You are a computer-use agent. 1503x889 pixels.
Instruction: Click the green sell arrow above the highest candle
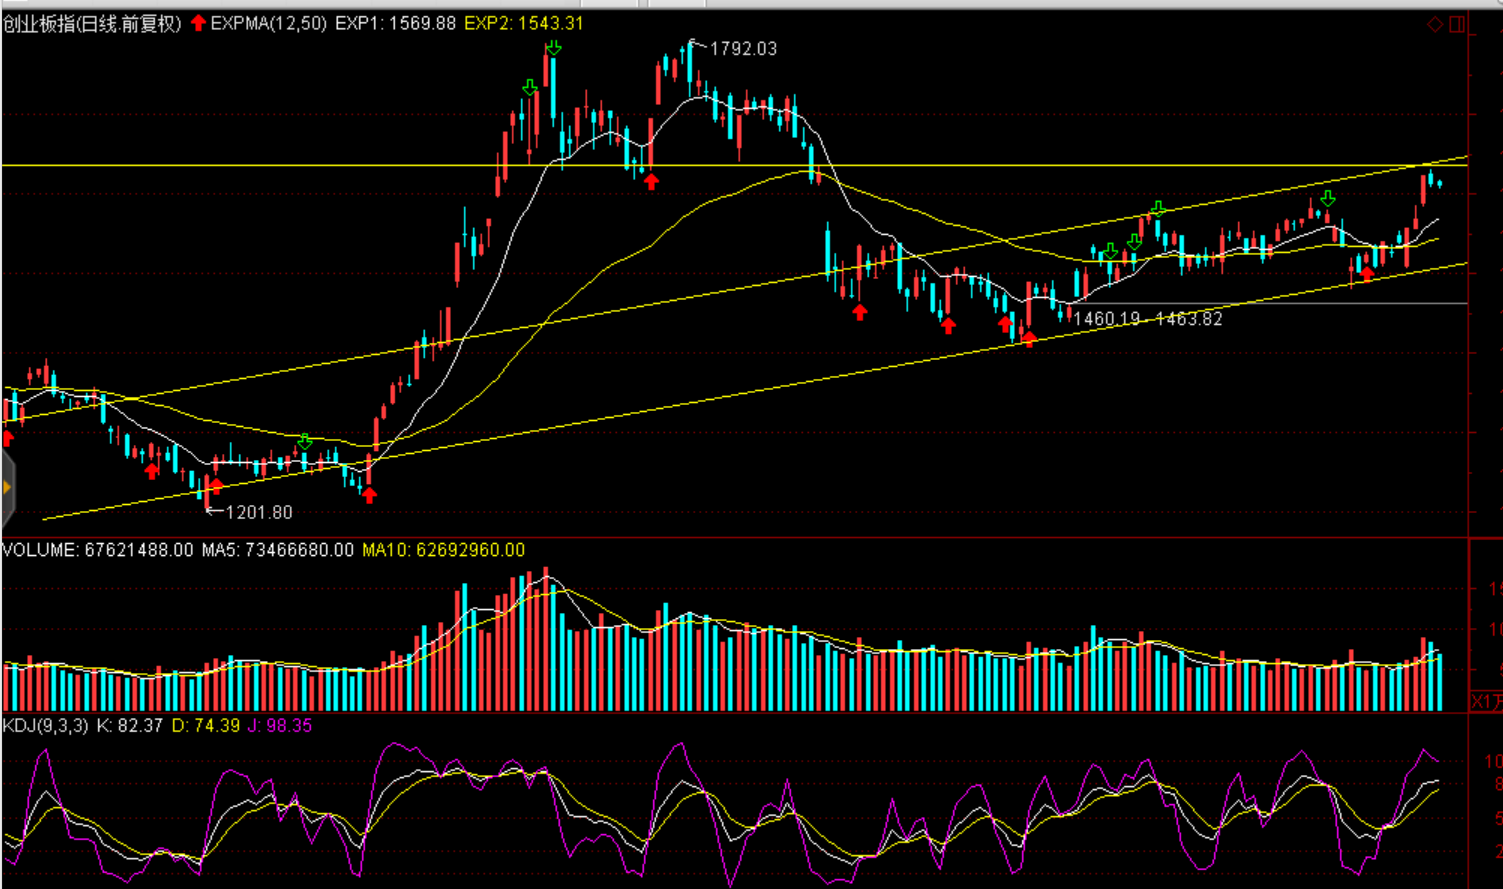tap(553, 48)
